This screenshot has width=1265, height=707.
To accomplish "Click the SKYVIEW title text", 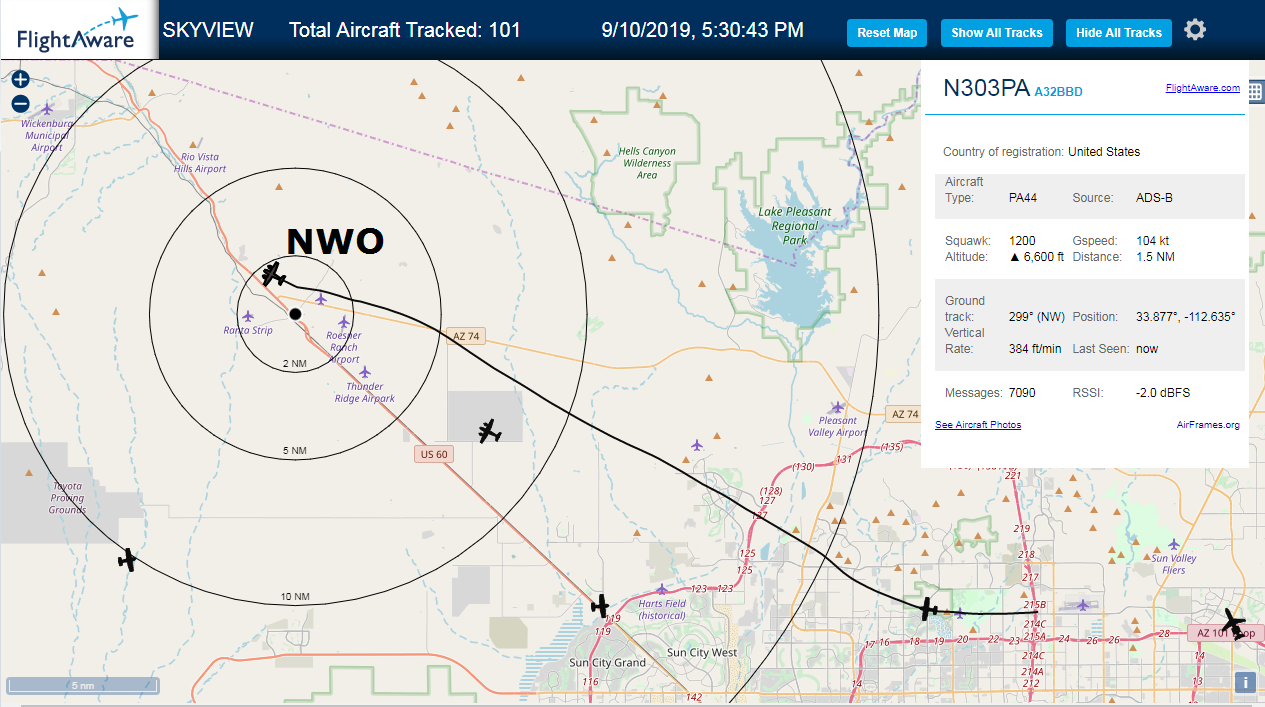I will point(208,30).
